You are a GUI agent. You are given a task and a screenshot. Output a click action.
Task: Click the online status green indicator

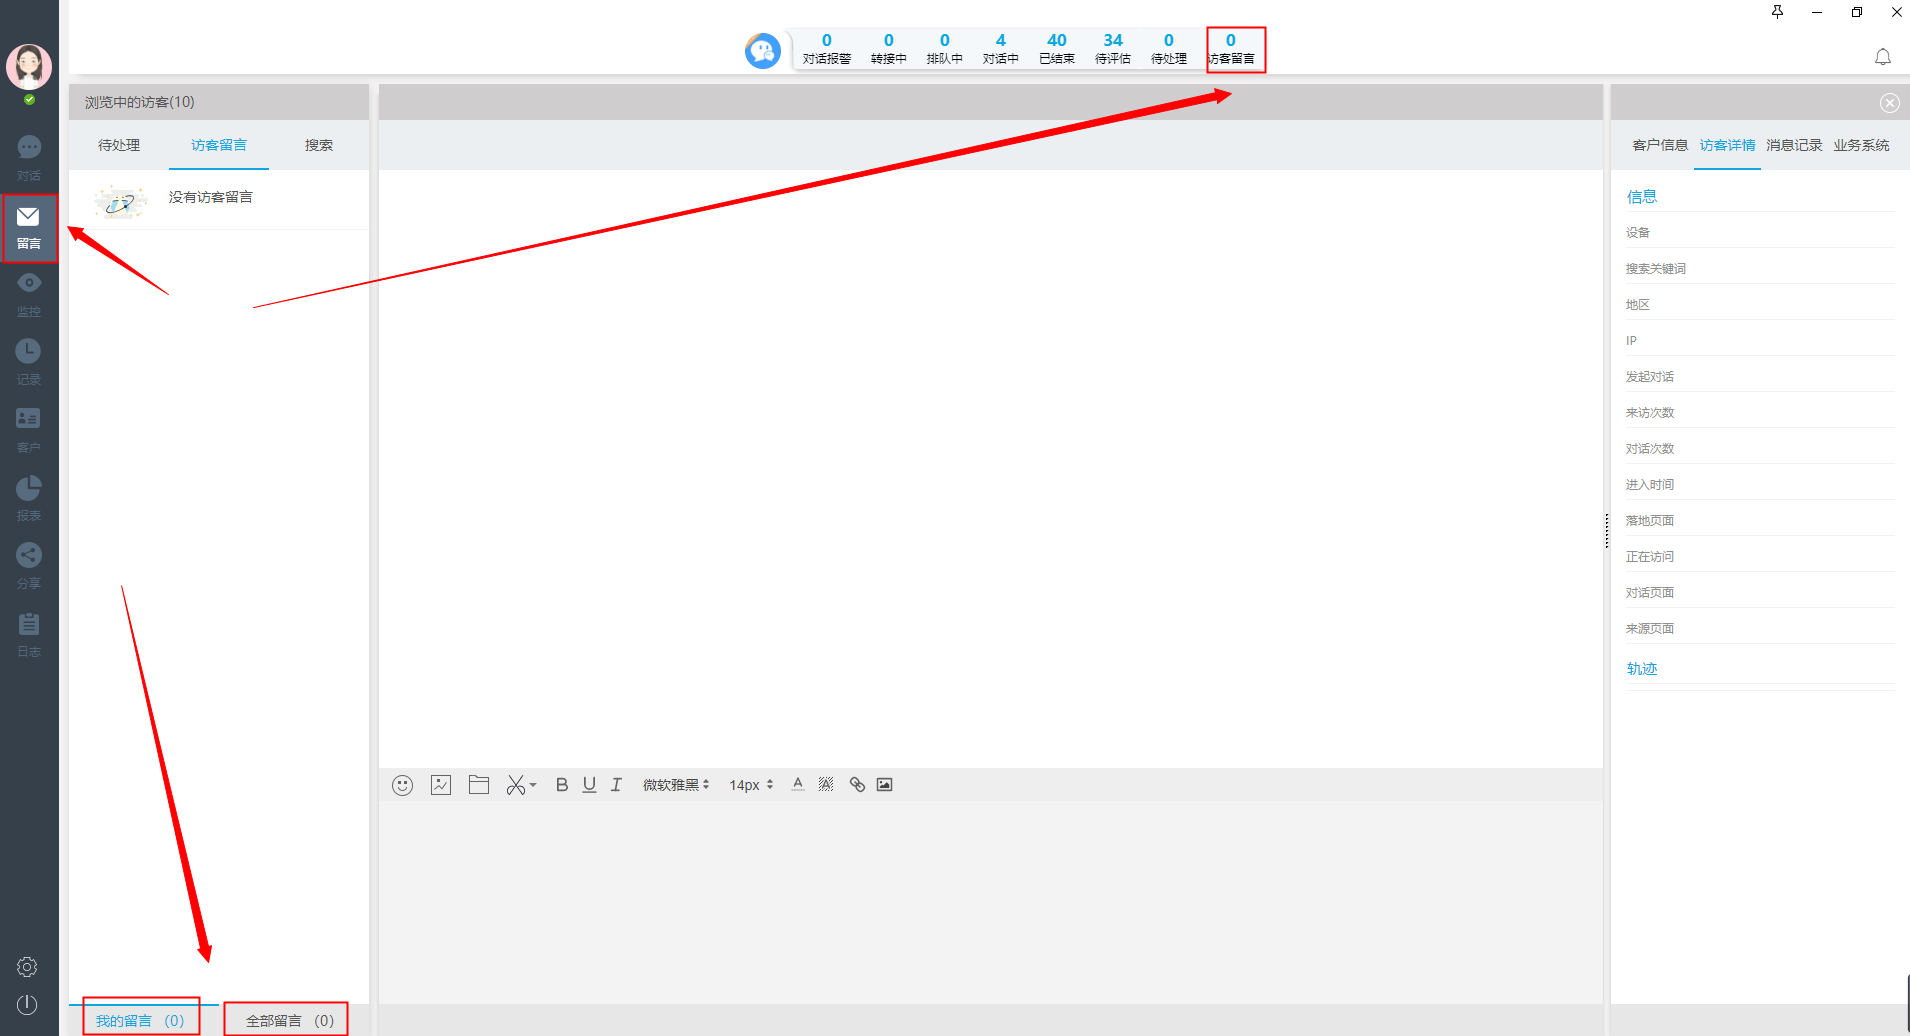pos(29,100)
